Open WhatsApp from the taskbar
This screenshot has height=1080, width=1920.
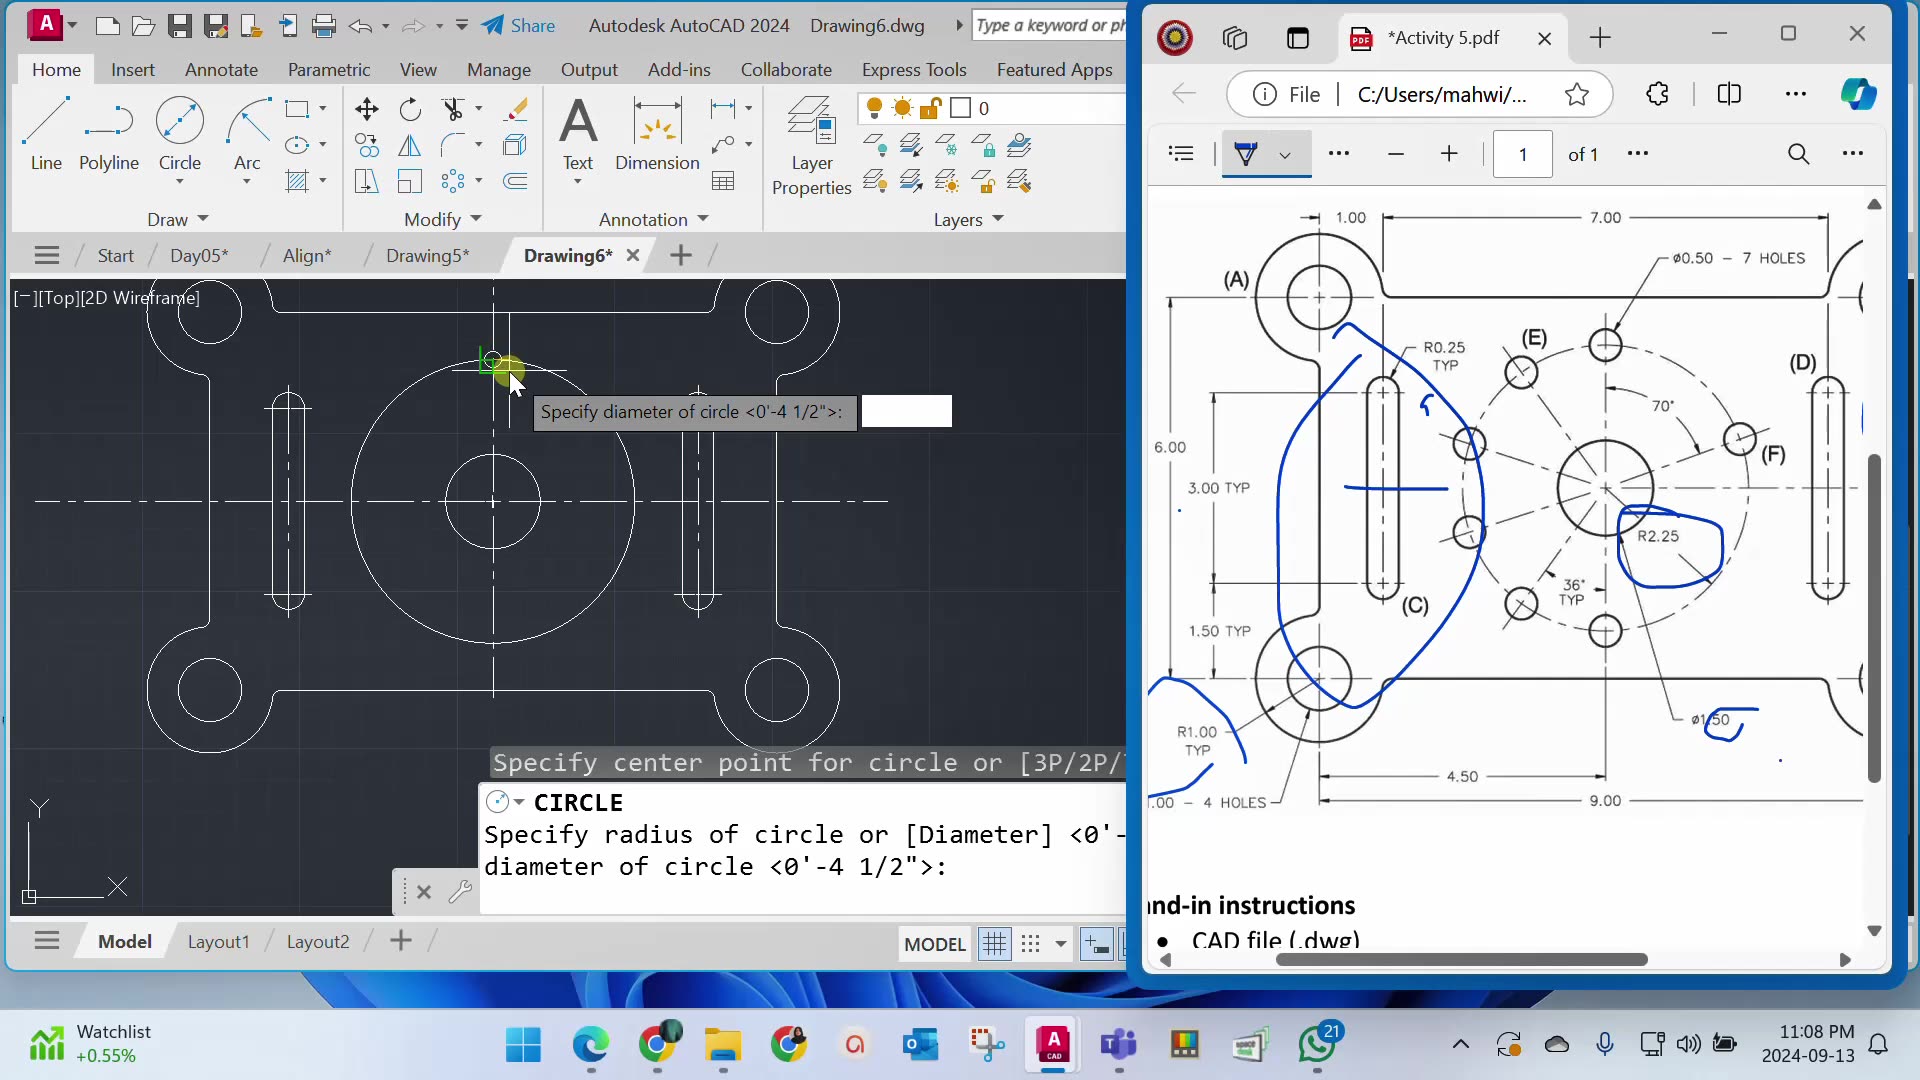(1318, 1044)
